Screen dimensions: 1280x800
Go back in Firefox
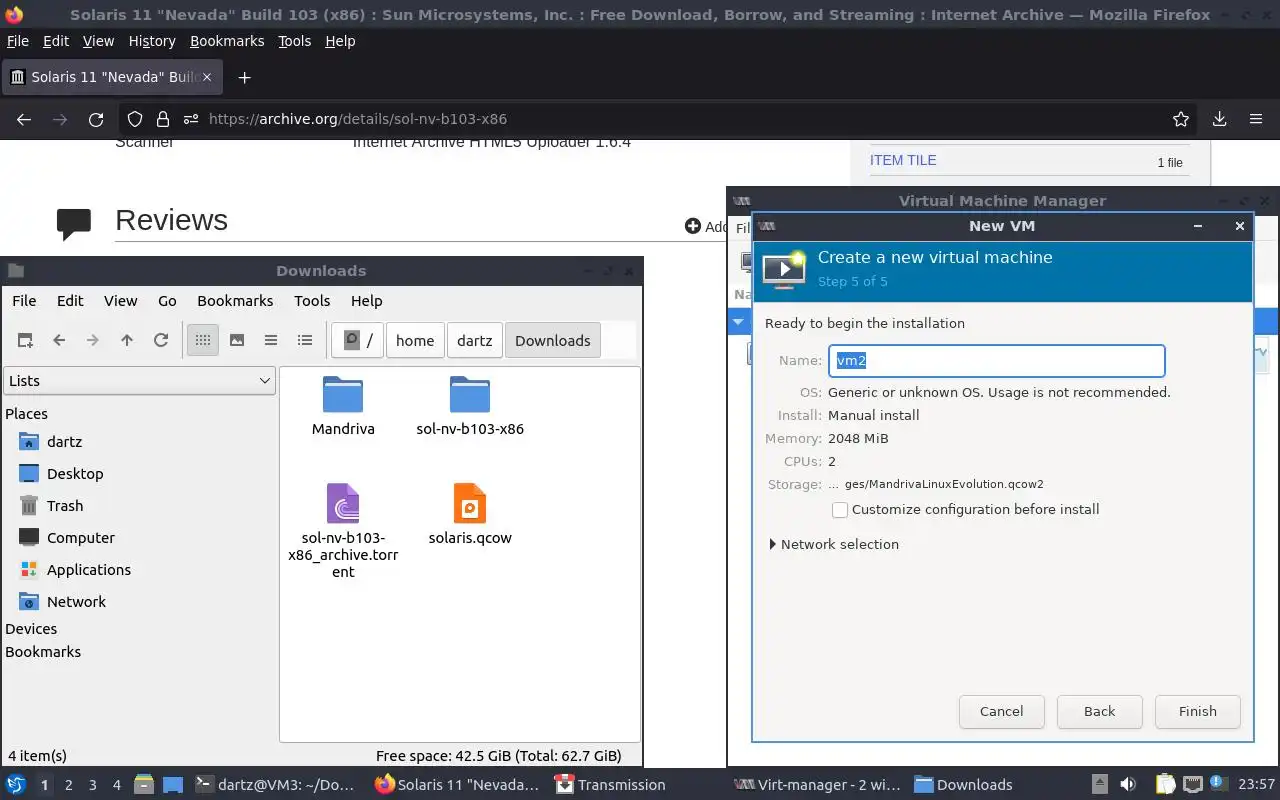pyautogui.click(x=24, y=119)
